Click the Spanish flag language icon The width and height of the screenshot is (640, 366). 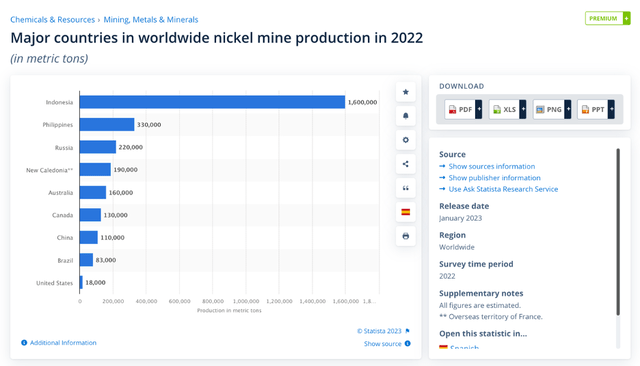pyautogui.click(x=405, y=212)
